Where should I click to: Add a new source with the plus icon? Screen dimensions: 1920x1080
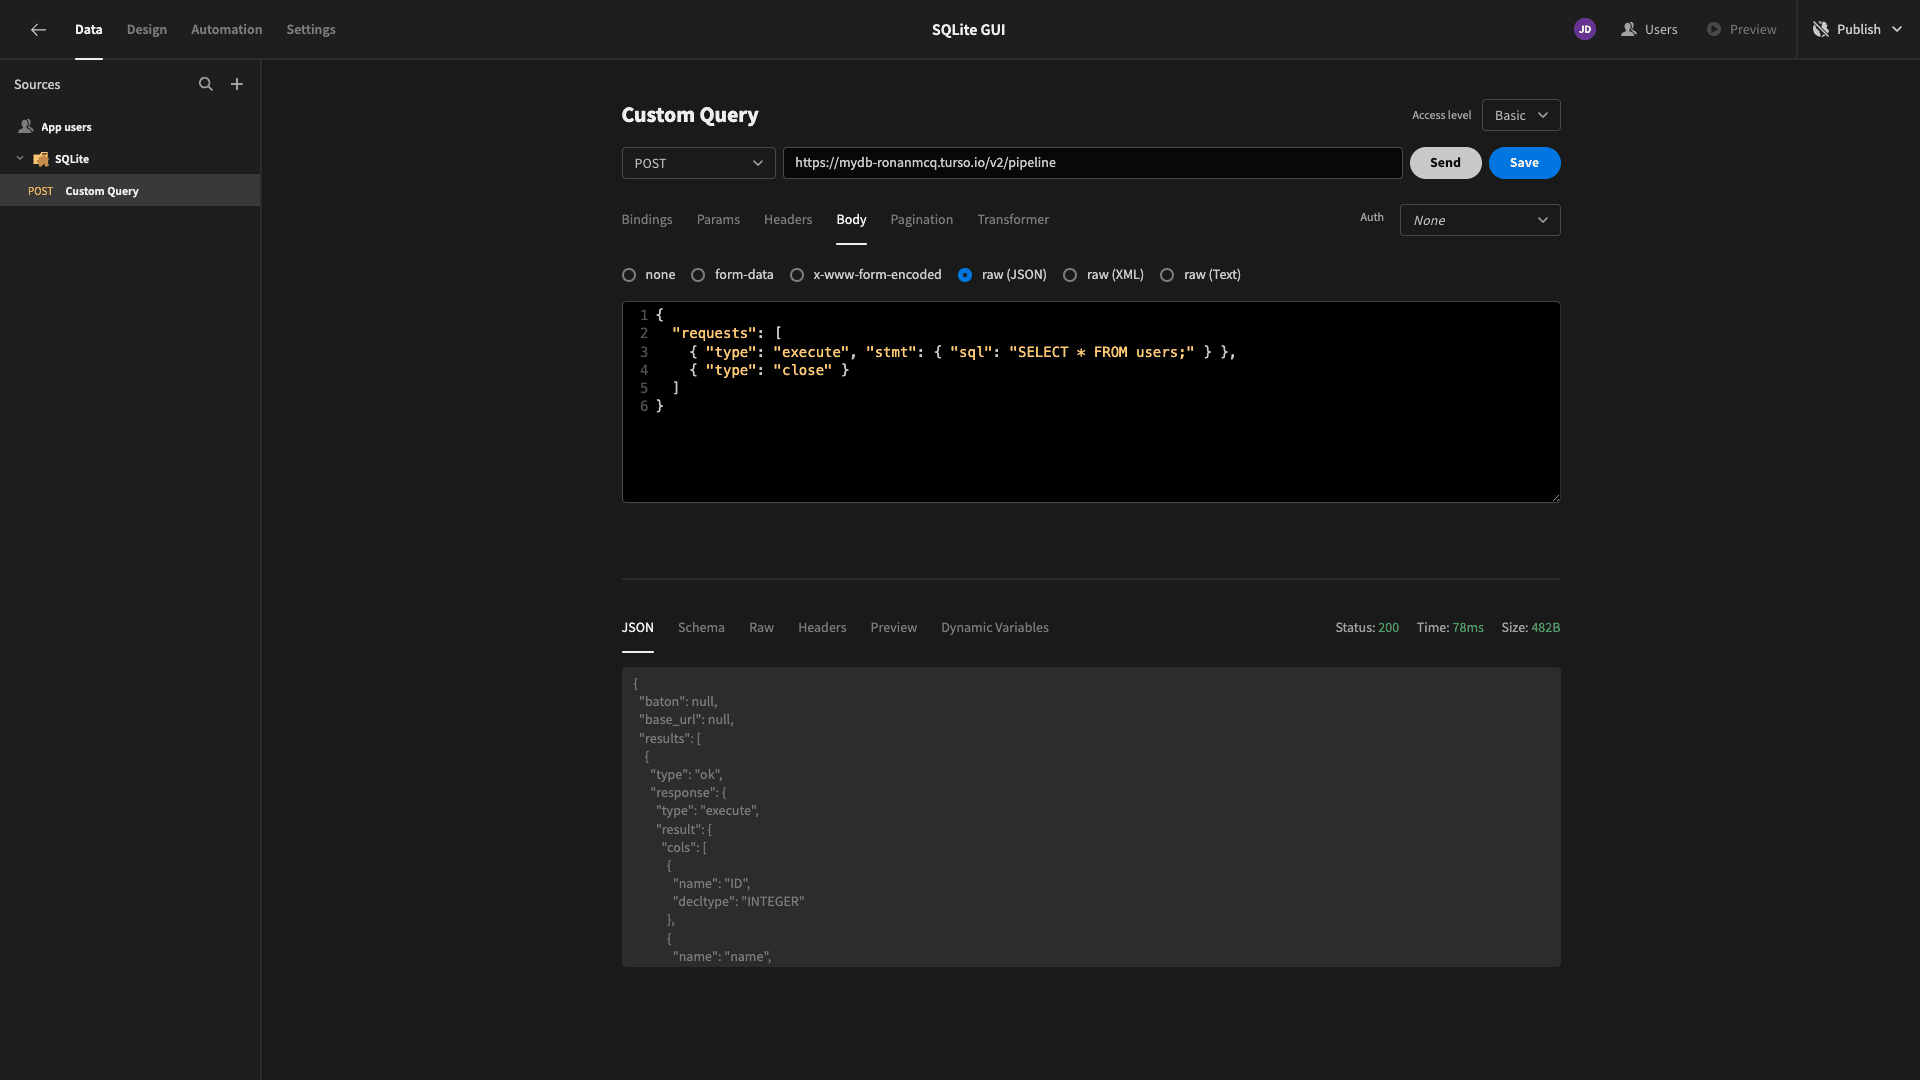(237, 84)
